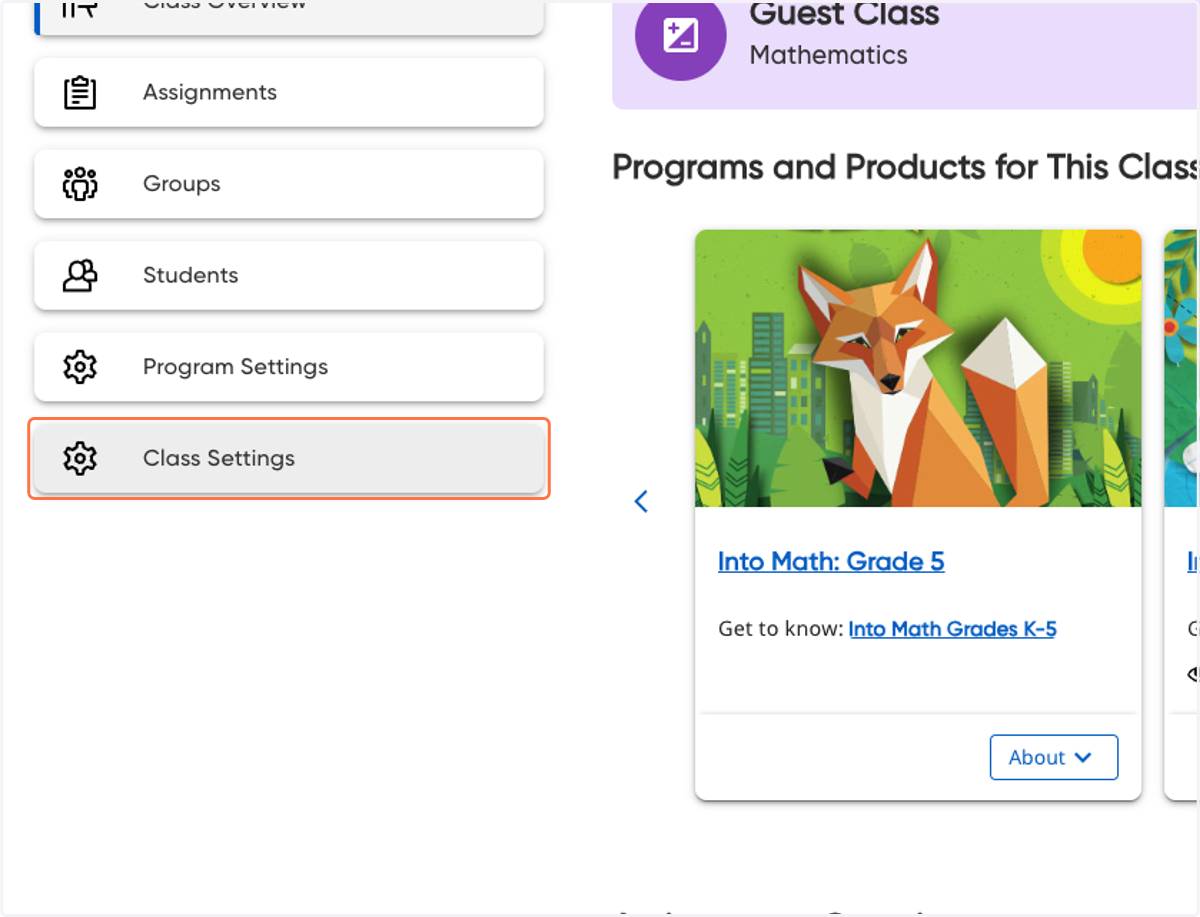Click the Program Settings gear icon

tap(80, 367)
